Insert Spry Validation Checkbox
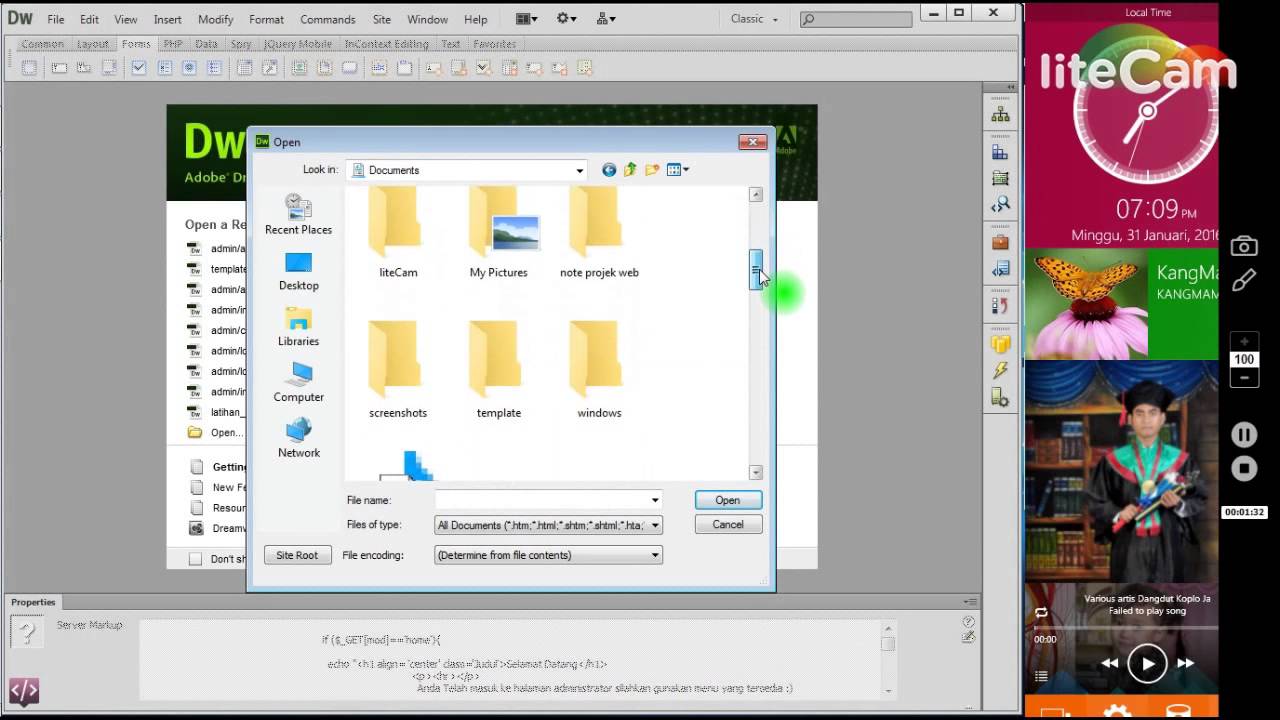Screen dimensions: 1280x720 click(x=484, y=68)
